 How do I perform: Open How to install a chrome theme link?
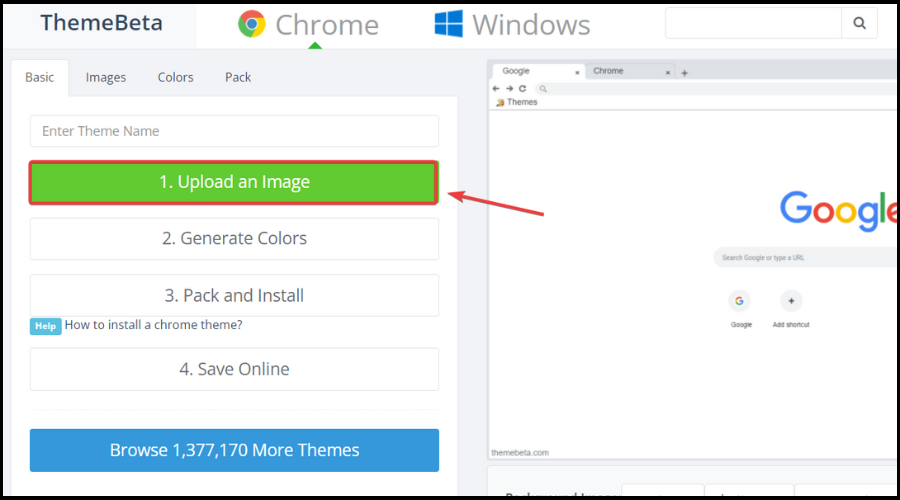coord(153,325)
